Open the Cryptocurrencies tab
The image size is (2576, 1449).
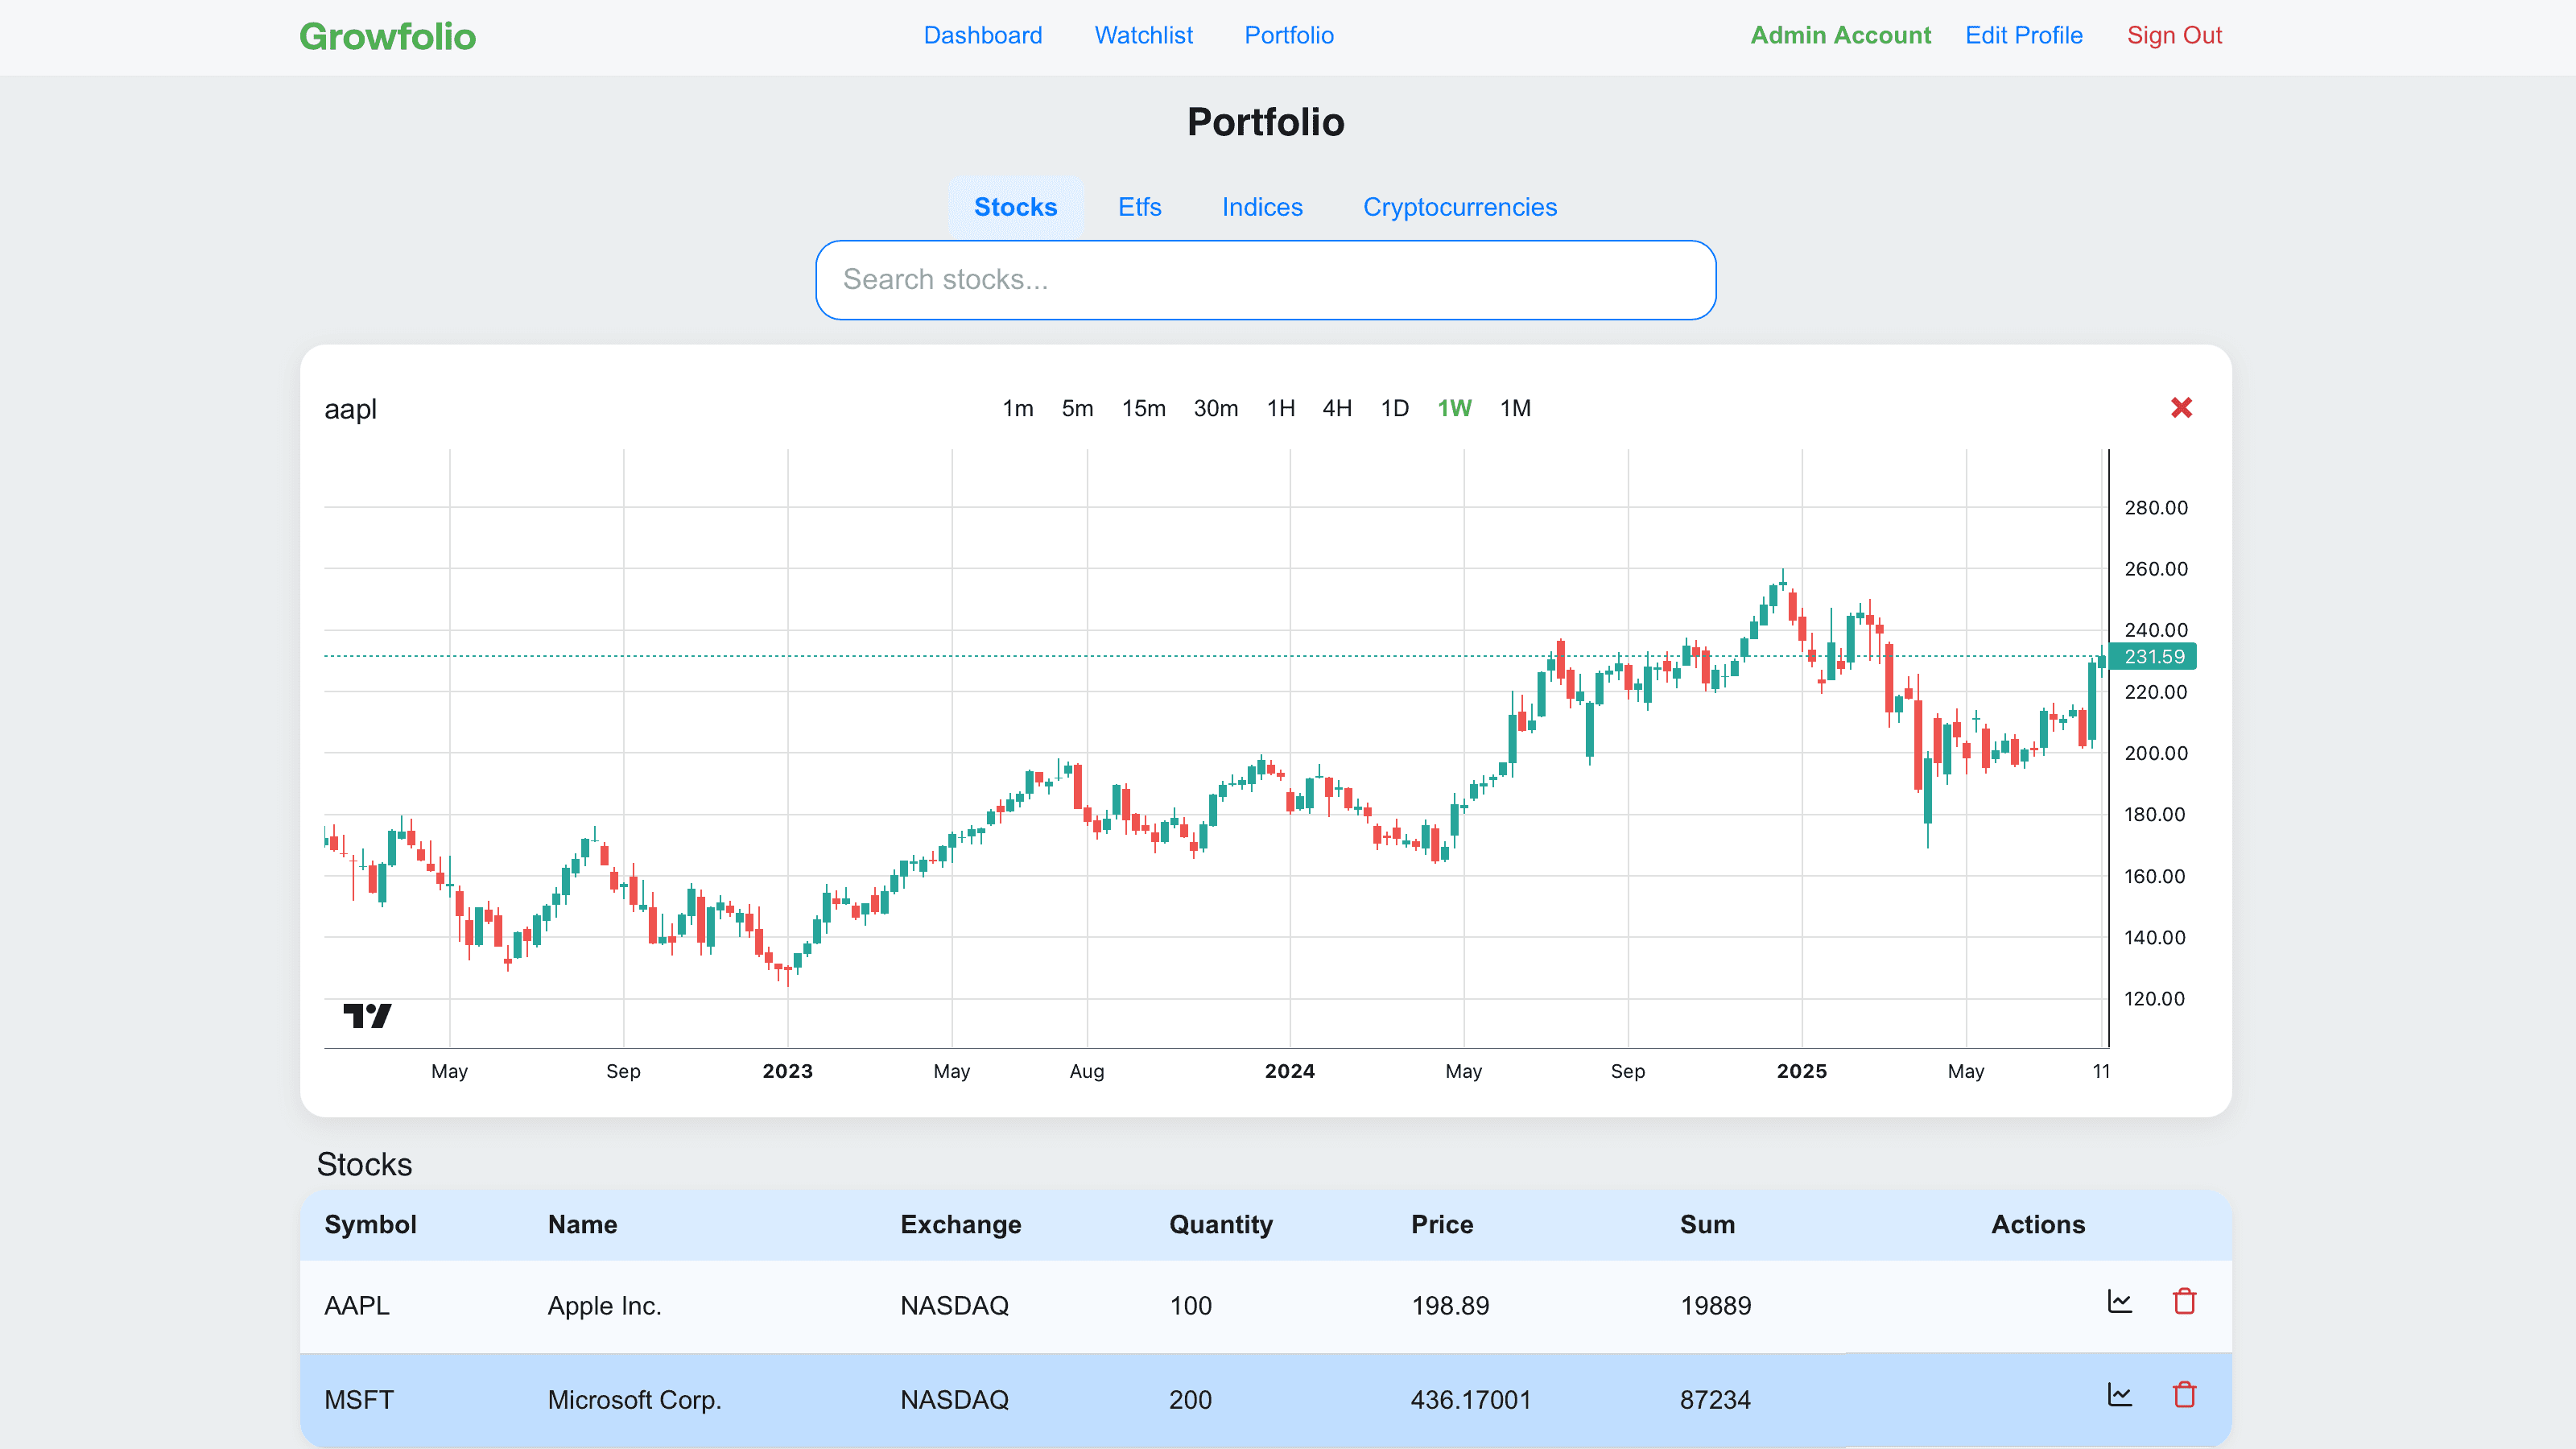coord(1459,207)
